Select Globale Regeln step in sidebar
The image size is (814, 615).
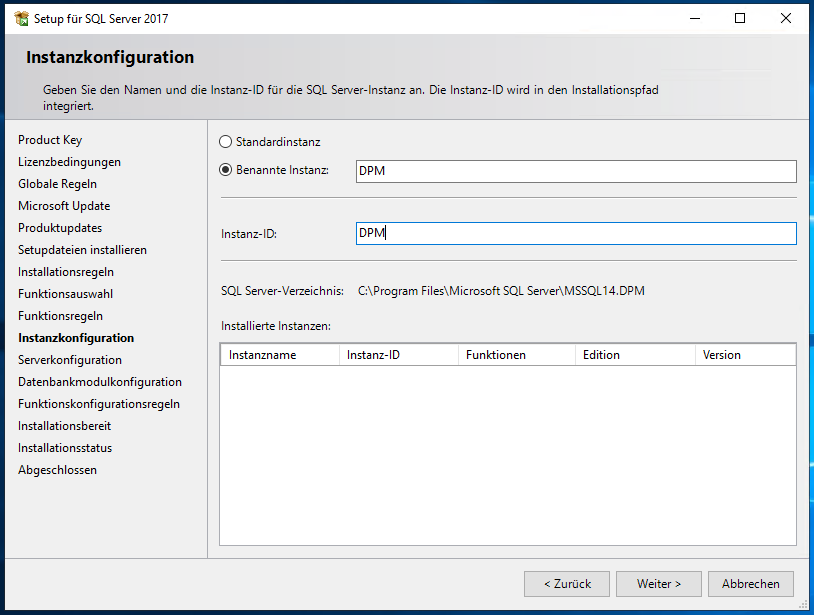click(x=57, y=184)
